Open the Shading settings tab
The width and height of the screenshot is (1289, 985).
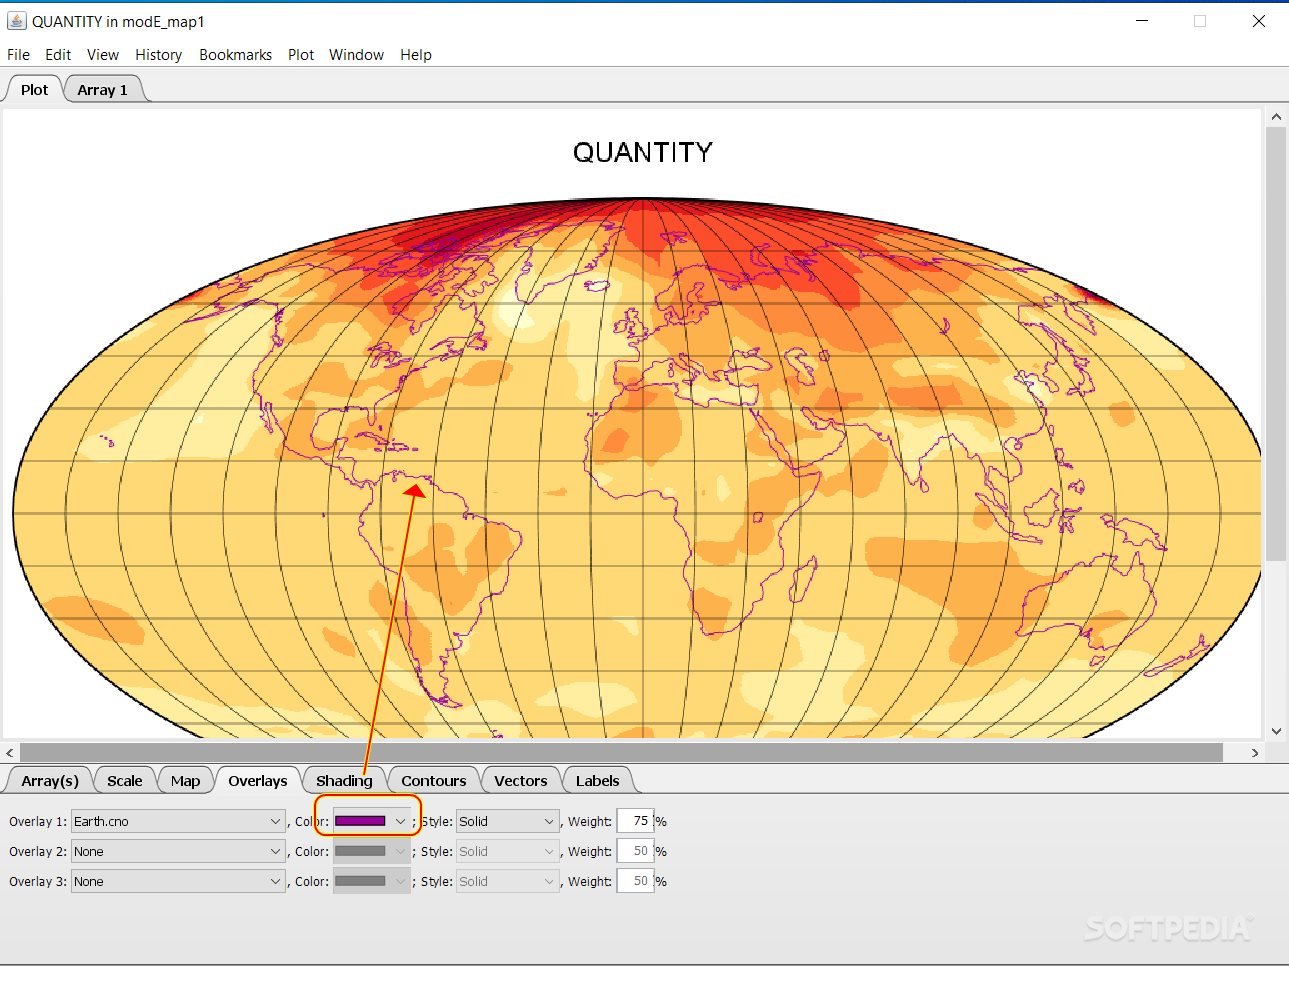tap(344, 780)
